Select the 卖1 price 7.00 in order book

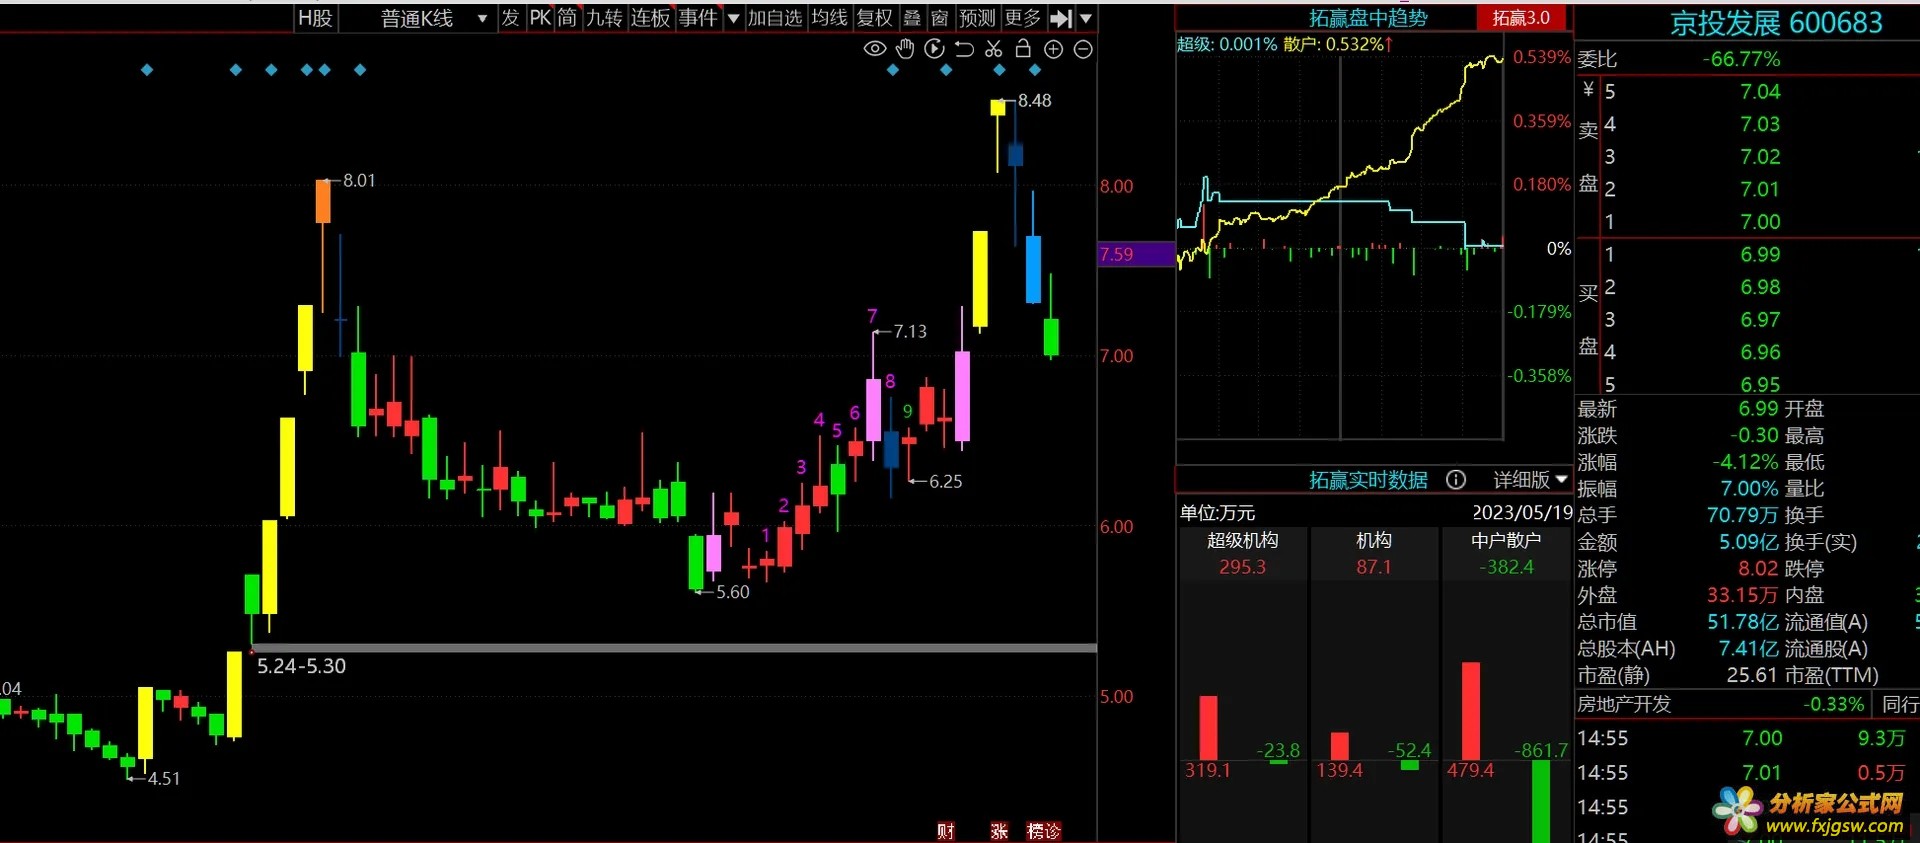(1760, 222)
